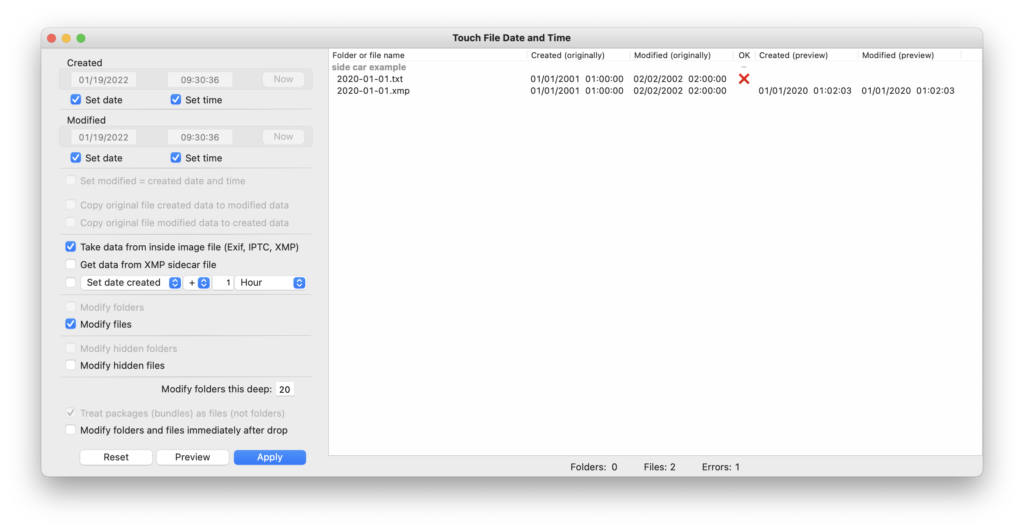Select the 2020-01-01.xmp file row
This screenshot has height=531, width=1024.
[373, 91]
